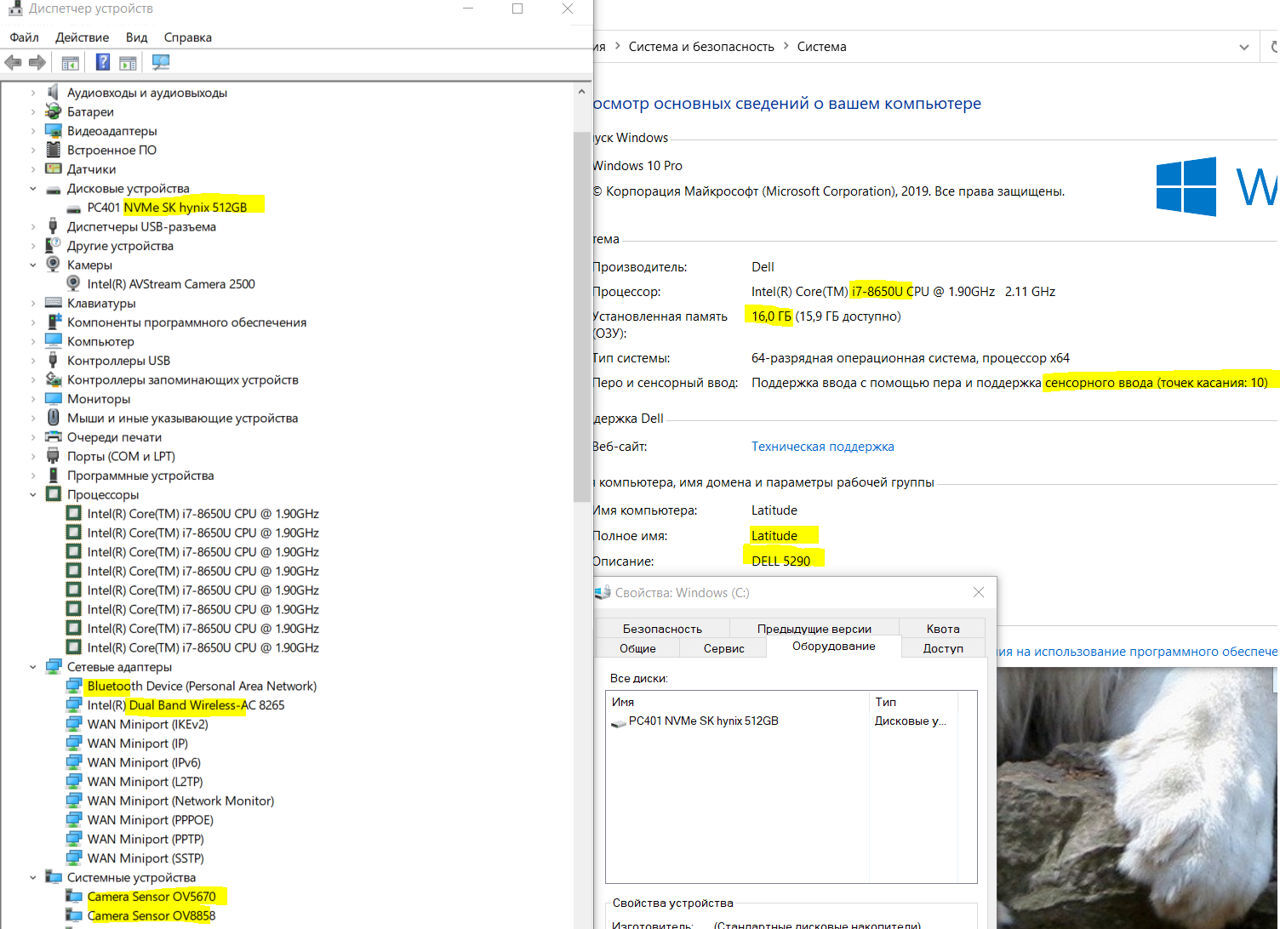
Task: Select the WAN Miniport (Network Monitor) entry
Action: click(x=180, y=801)
